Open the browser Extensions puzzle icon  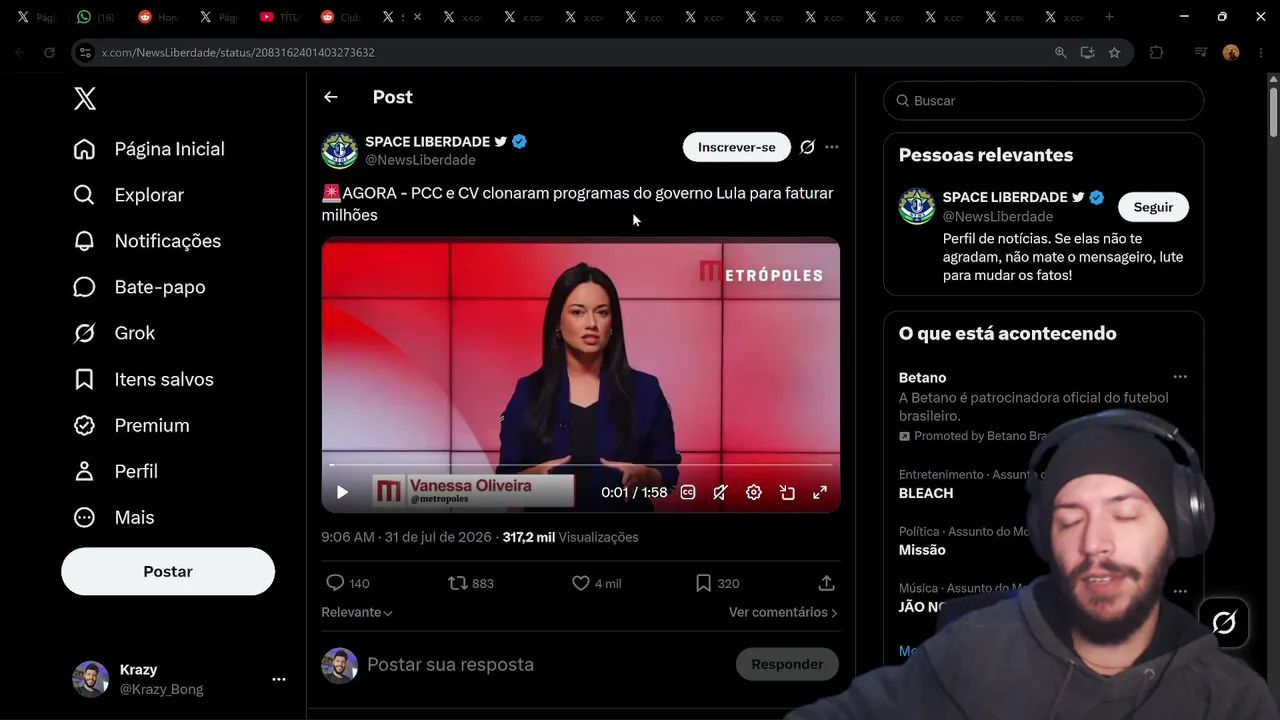coord(1156,53)
